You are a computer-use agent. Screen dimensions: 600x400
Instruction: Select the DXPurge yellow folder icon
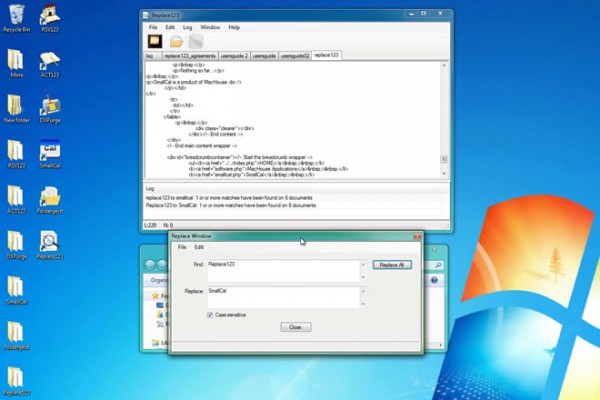pyautogui.click(x=16, y=245)
